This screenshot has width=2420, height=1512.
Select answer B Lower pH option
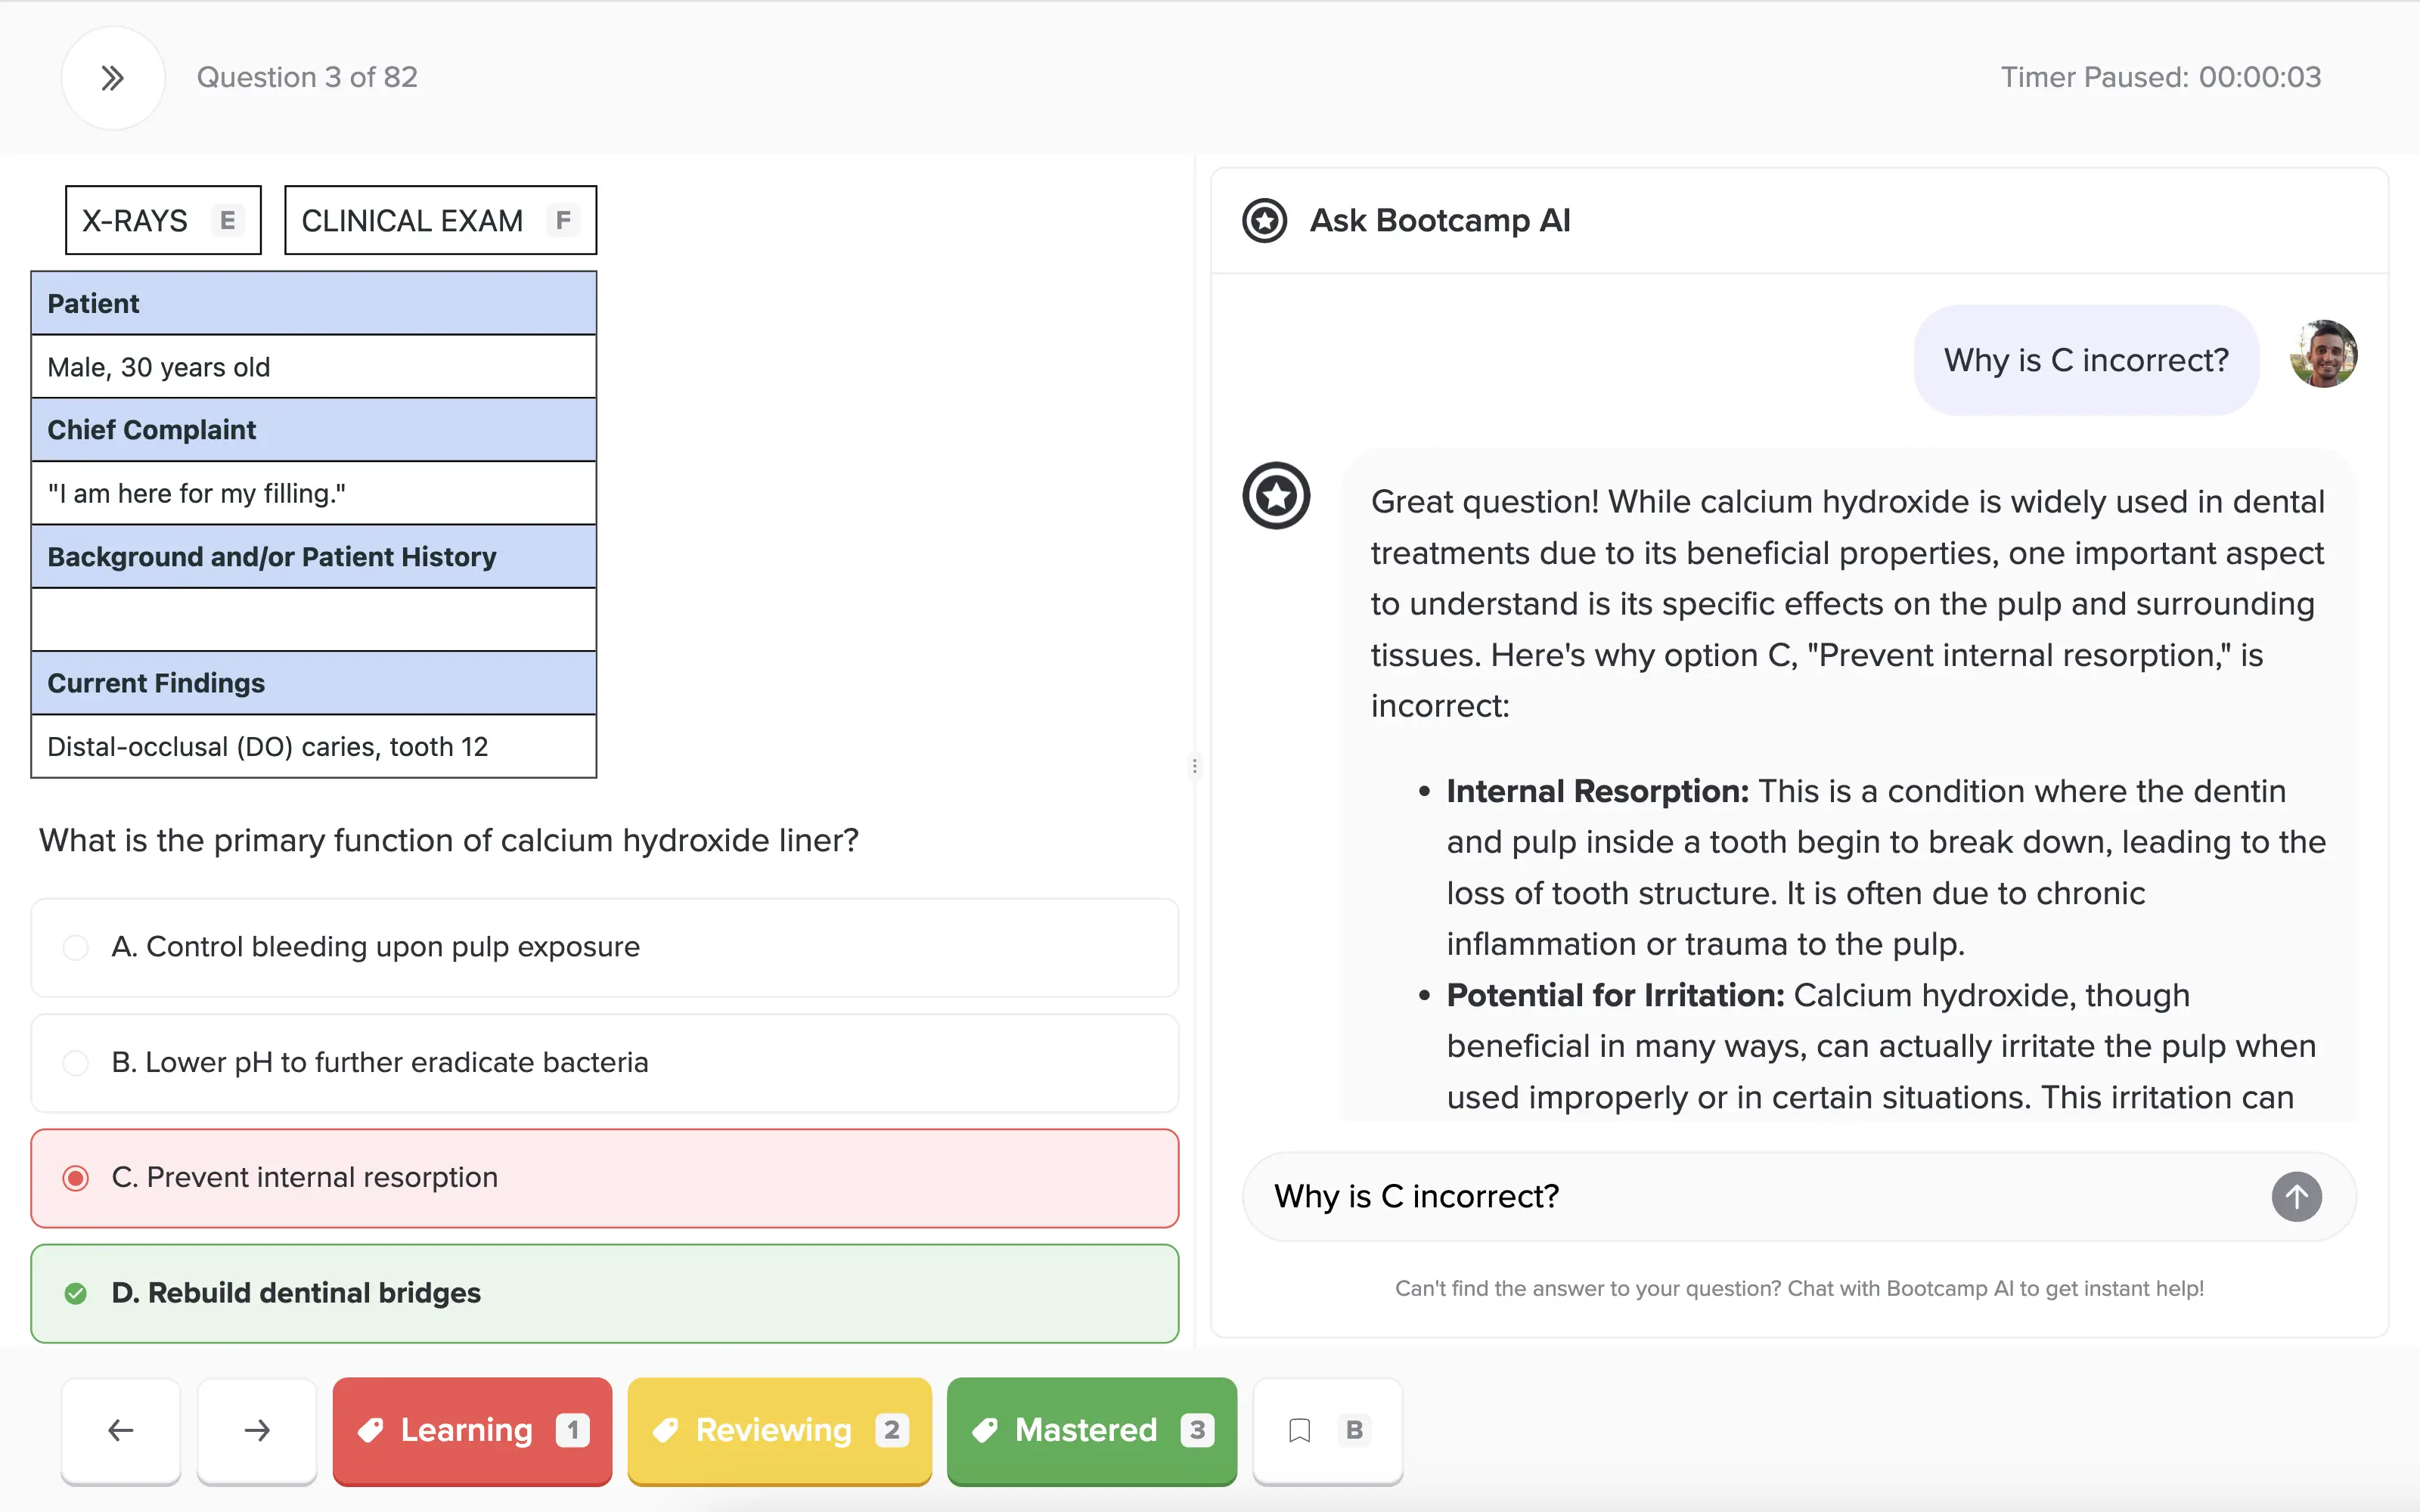[x=380, y=1062]
